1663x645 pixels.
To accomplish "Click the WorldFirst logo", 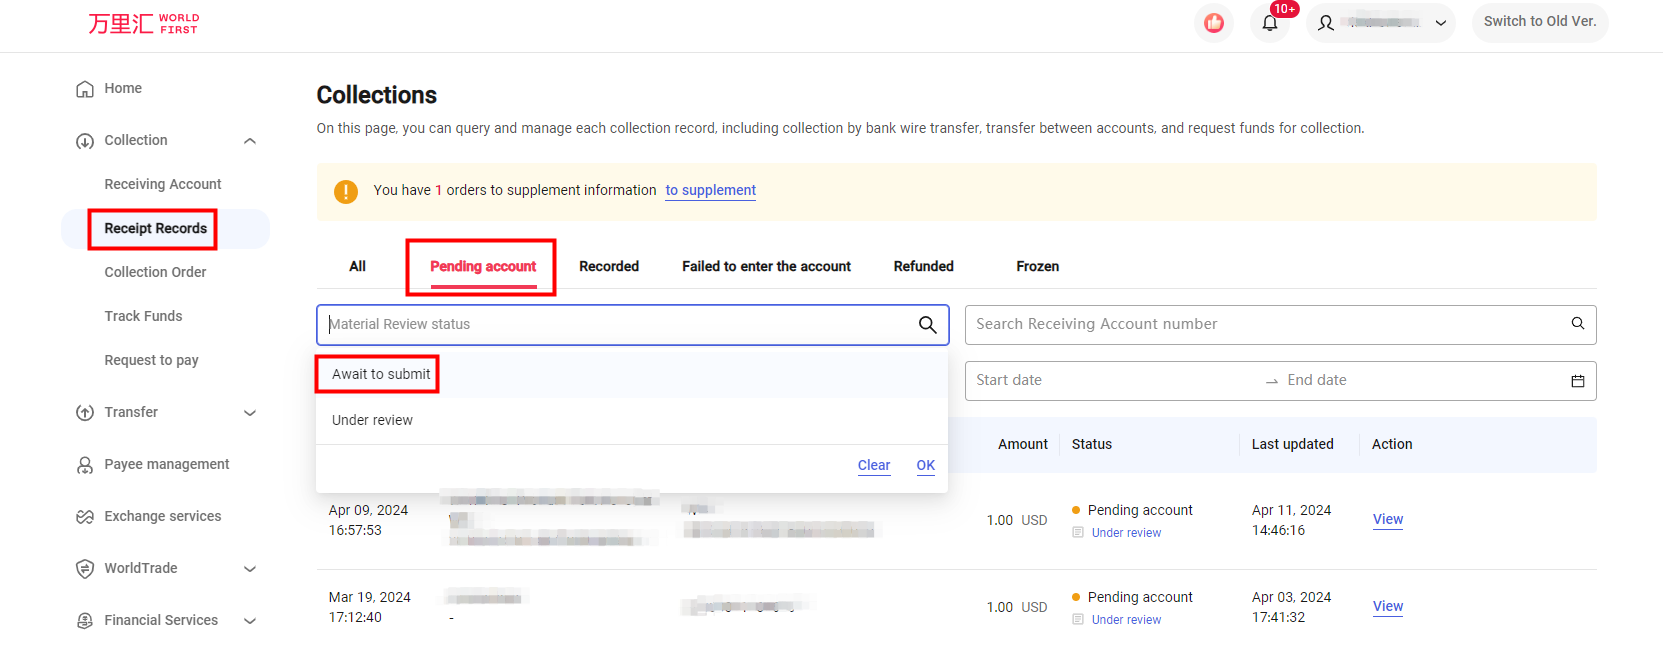I will click(144, 23).
